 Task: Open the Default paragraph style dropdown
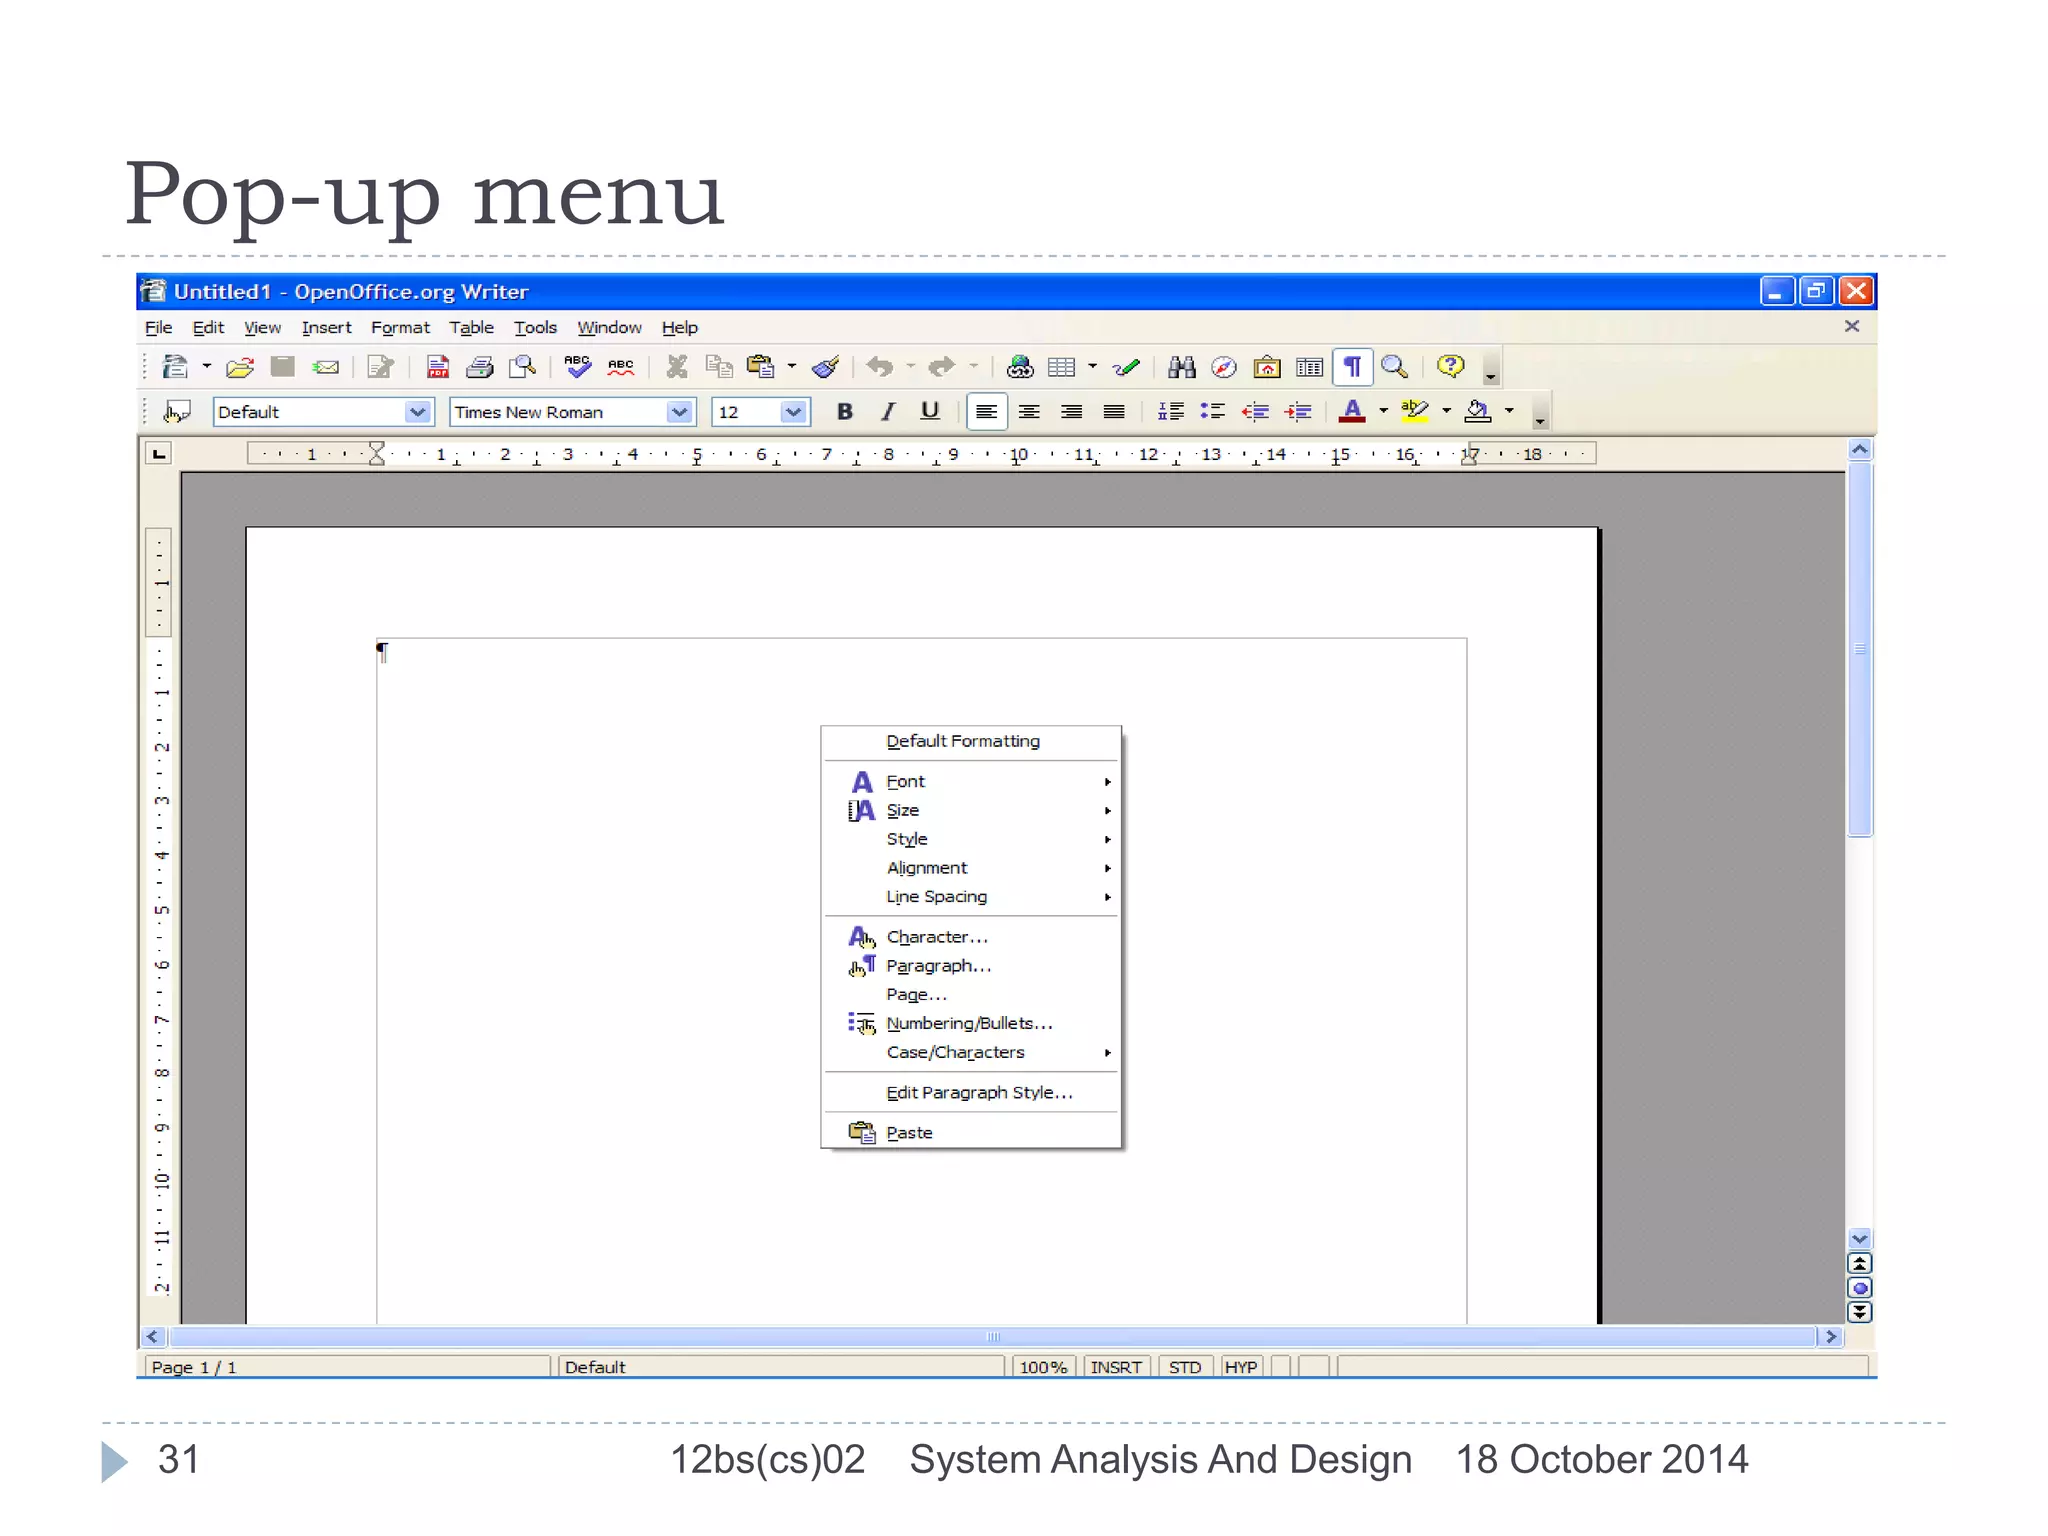click(x=418, y=412)
